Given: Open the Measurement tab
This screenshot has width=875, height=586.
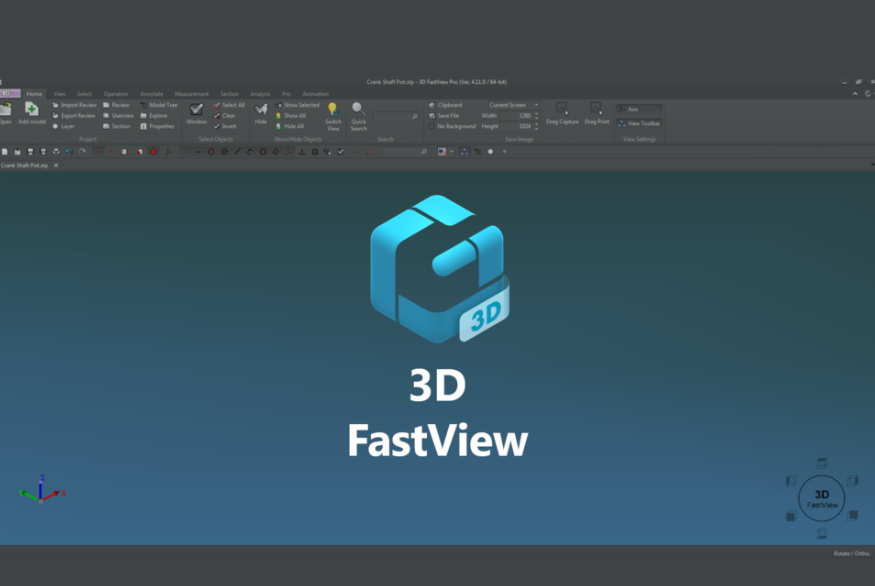Looking at the screenshot, I should click(x=191, y=94).
